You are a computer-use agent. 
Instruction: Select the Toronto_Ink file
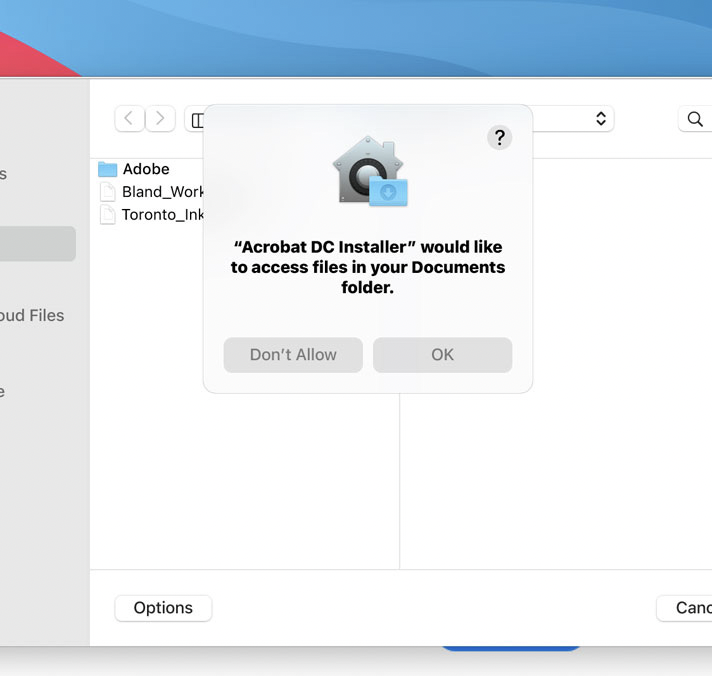151,214
